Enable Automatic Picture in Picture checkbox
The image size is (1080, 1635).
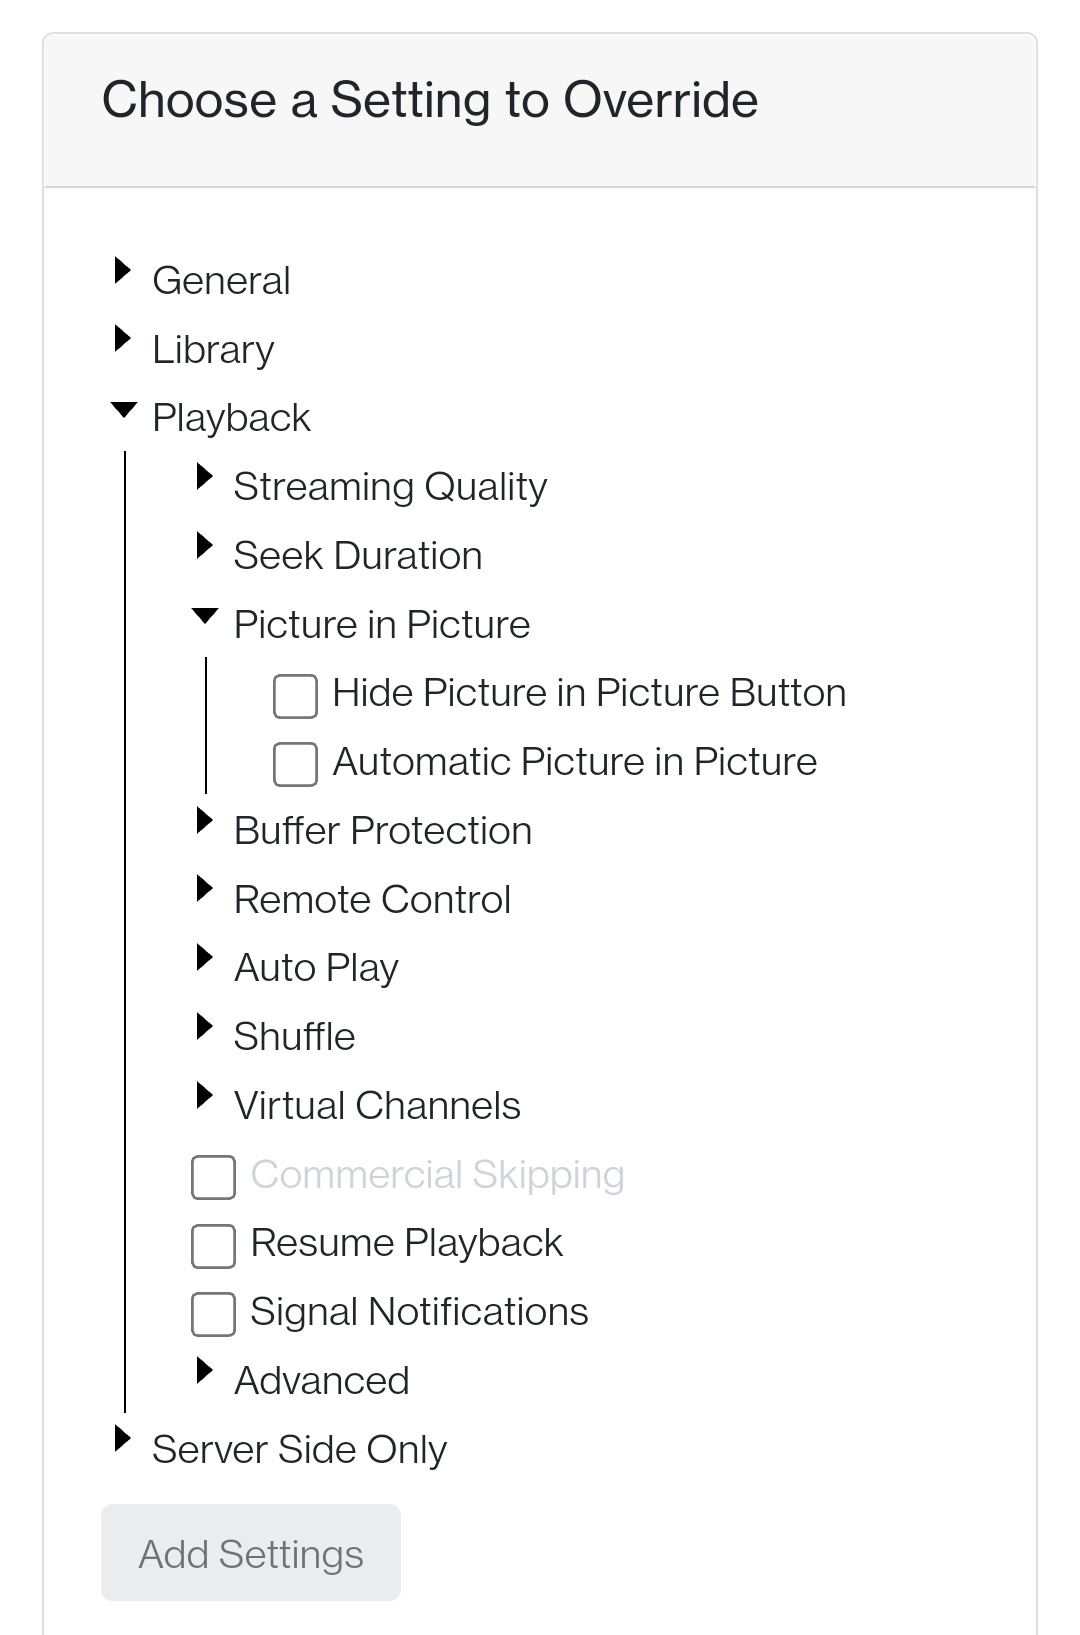[295, 765]
